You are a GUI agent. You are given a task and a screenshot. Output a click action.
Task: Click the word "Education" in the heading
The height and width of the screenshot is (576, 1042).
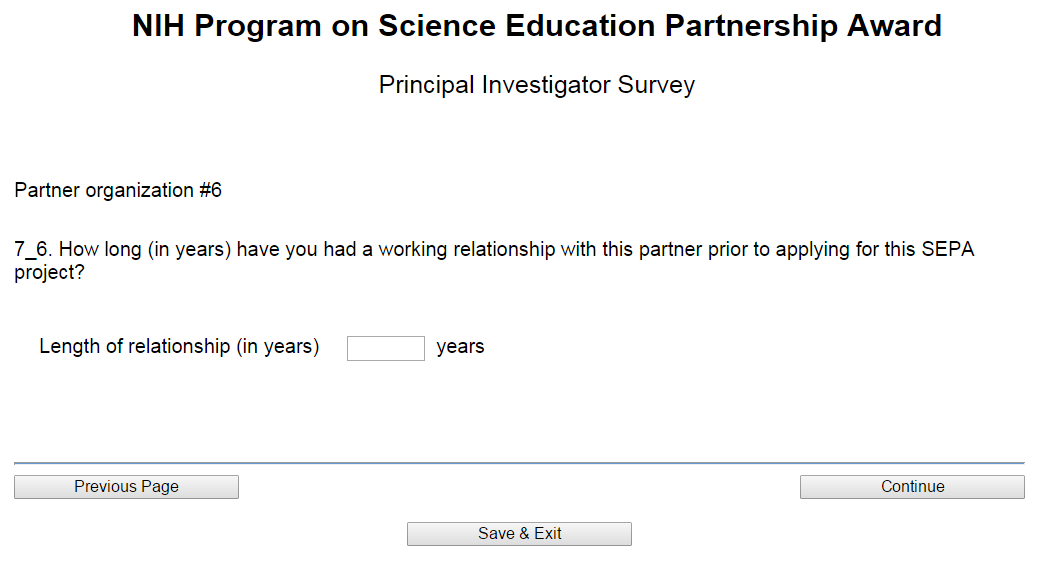[566, 27]
